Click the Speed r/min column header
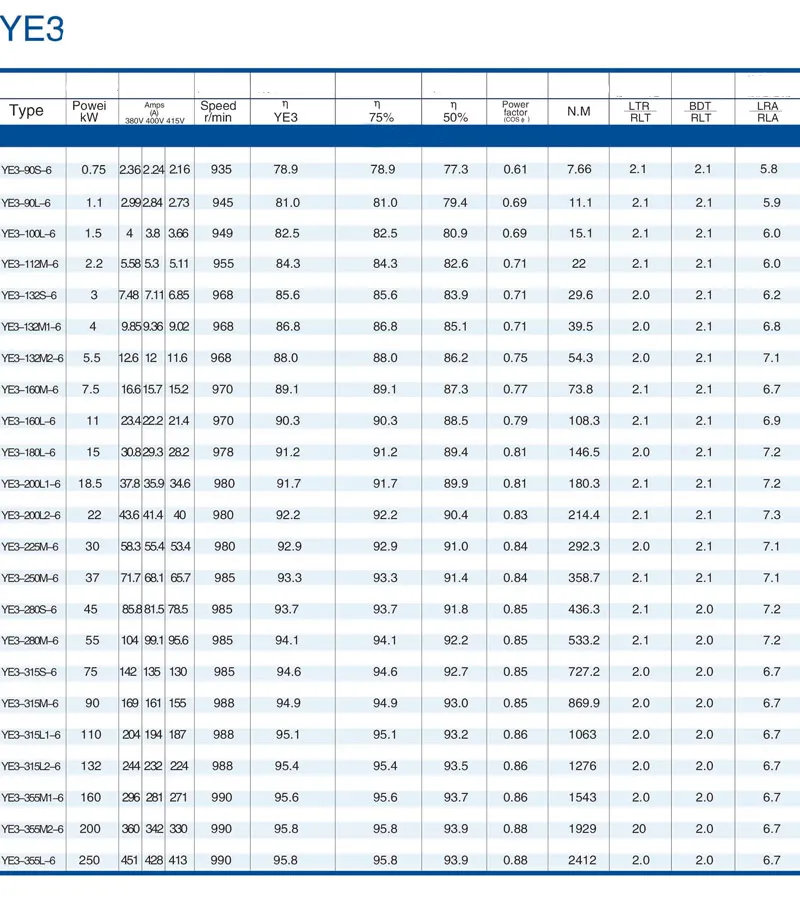The image size is (800, 904). point(218,110)
